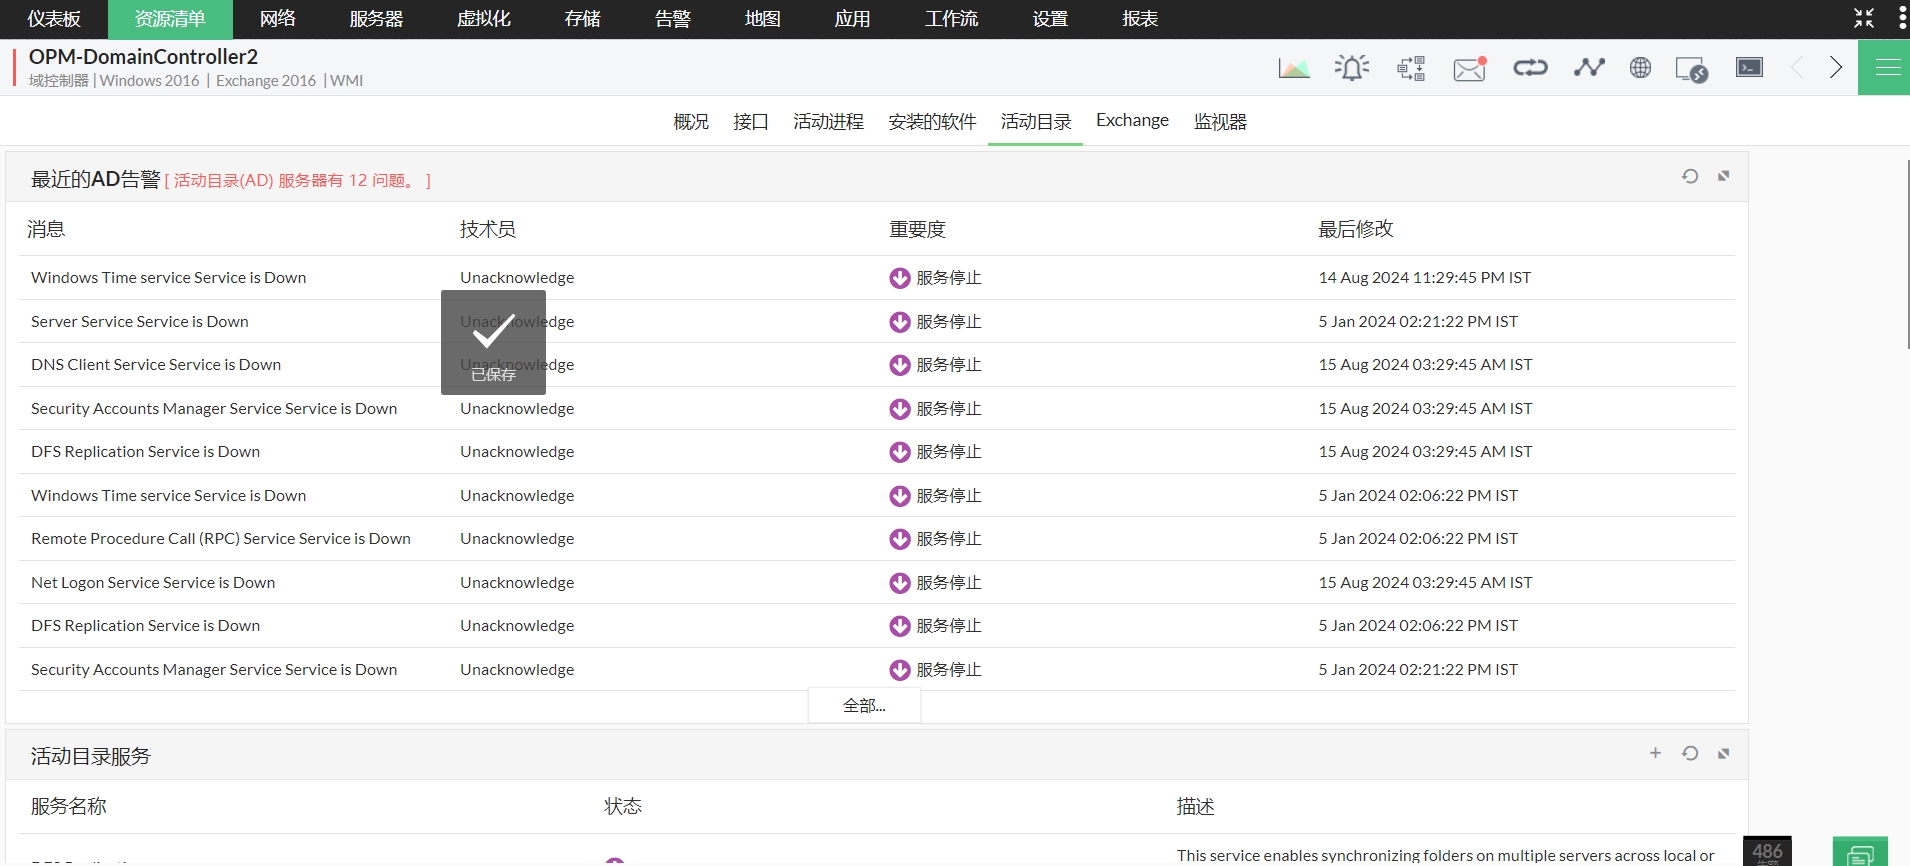The width and height of the screenshot is (1910, 866).
Task: Open the device graphs chart icon
Action: [x=1294, y=68]
